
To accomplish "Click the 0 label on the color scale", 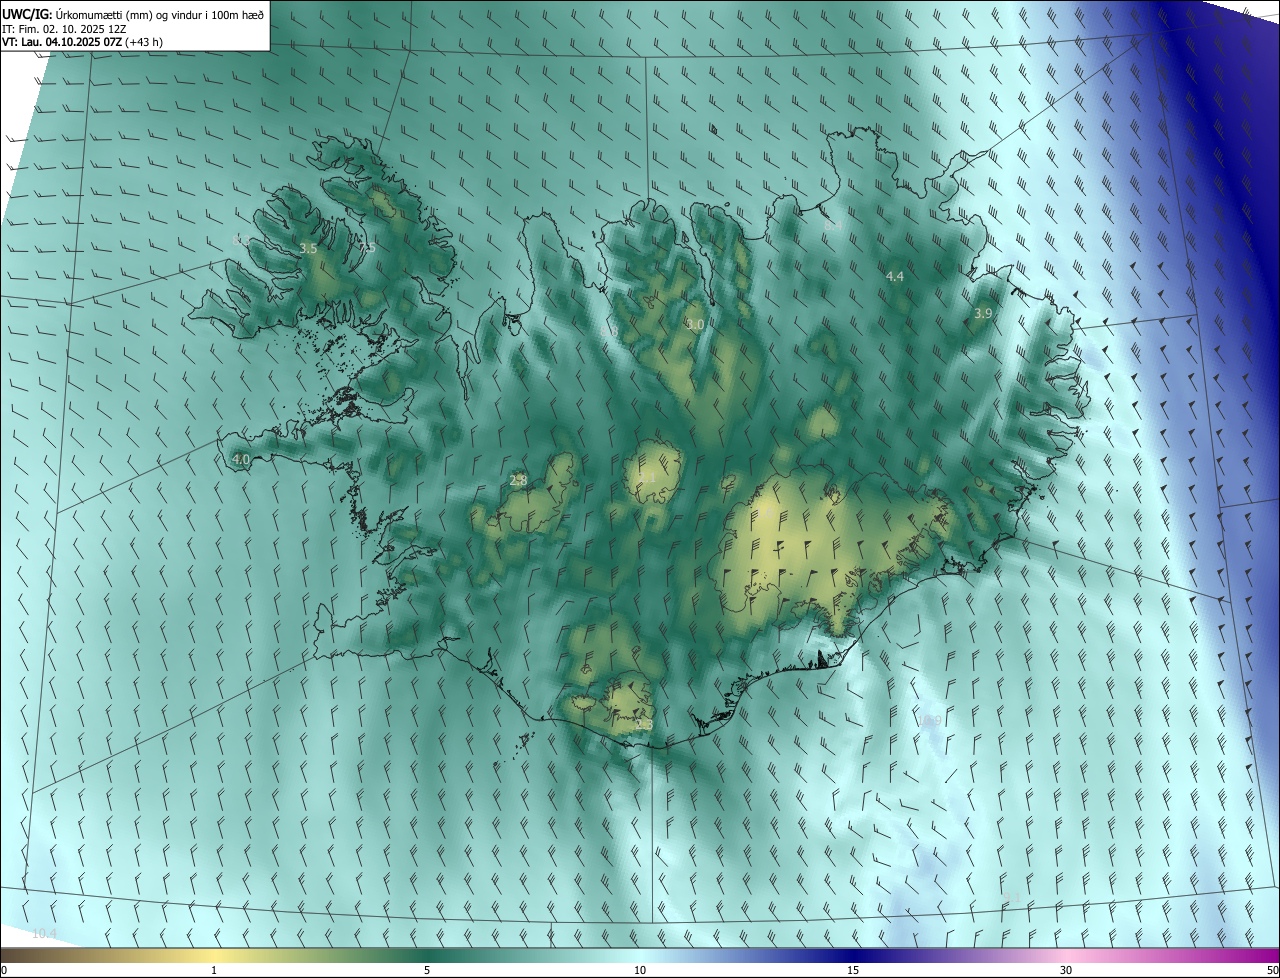I will pos(4,970).
